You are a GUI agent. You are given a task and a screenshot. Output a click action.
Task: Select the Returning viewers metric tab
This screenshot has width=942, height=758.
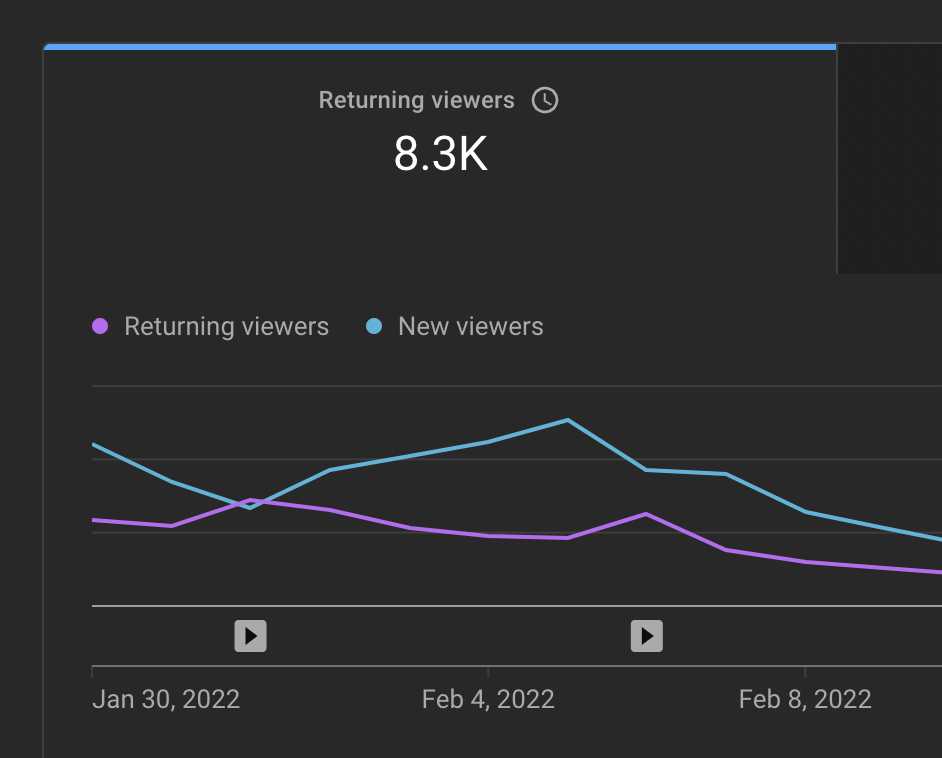tap(440, 159)
